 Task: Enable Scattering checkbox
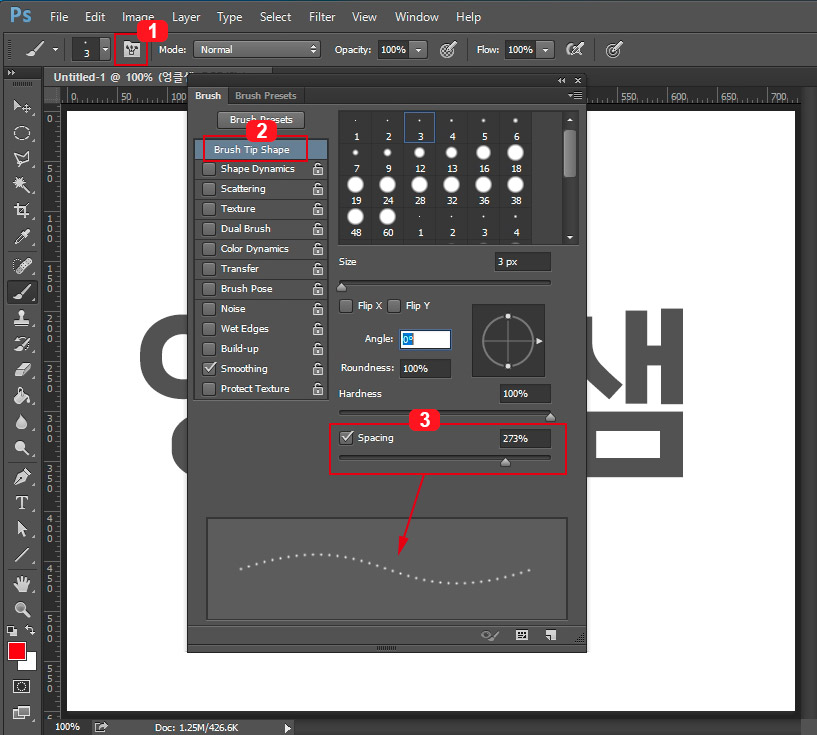pos(209,189)
